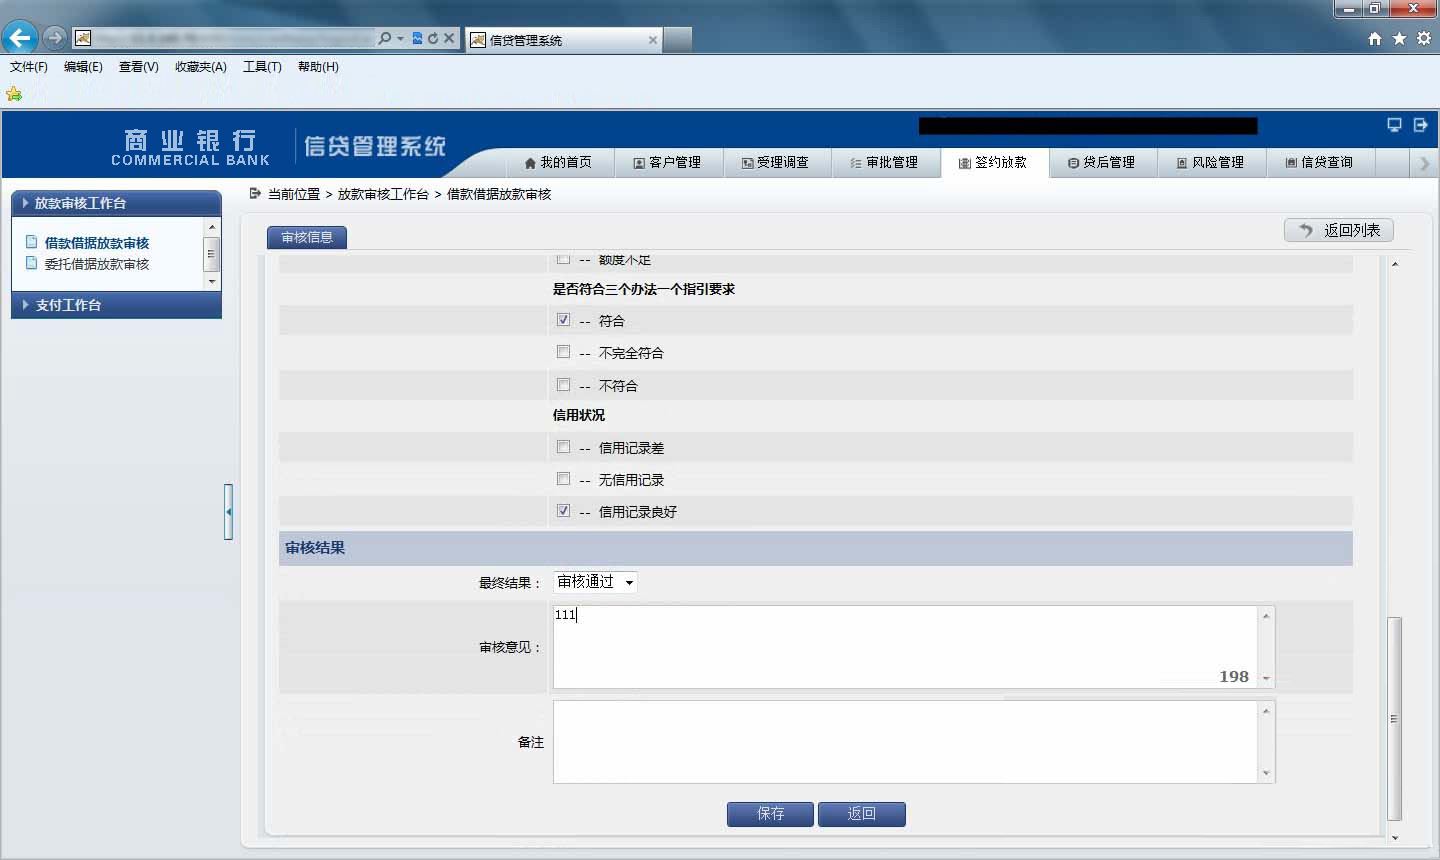Click the 备注 textarea scroll-down arrow

pyautogui.click(x=1266, y=773)
